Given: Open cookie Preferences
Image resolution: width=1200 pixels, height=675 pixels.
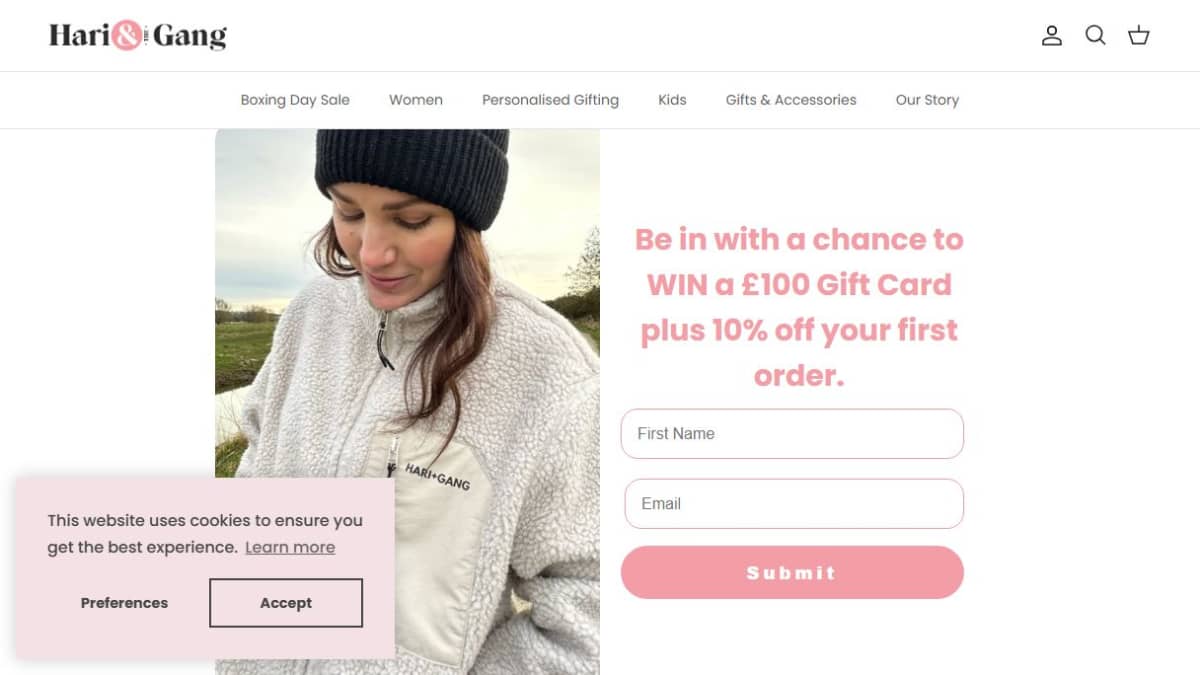Looking at the screenshot, I should click(x=124, y=603).
